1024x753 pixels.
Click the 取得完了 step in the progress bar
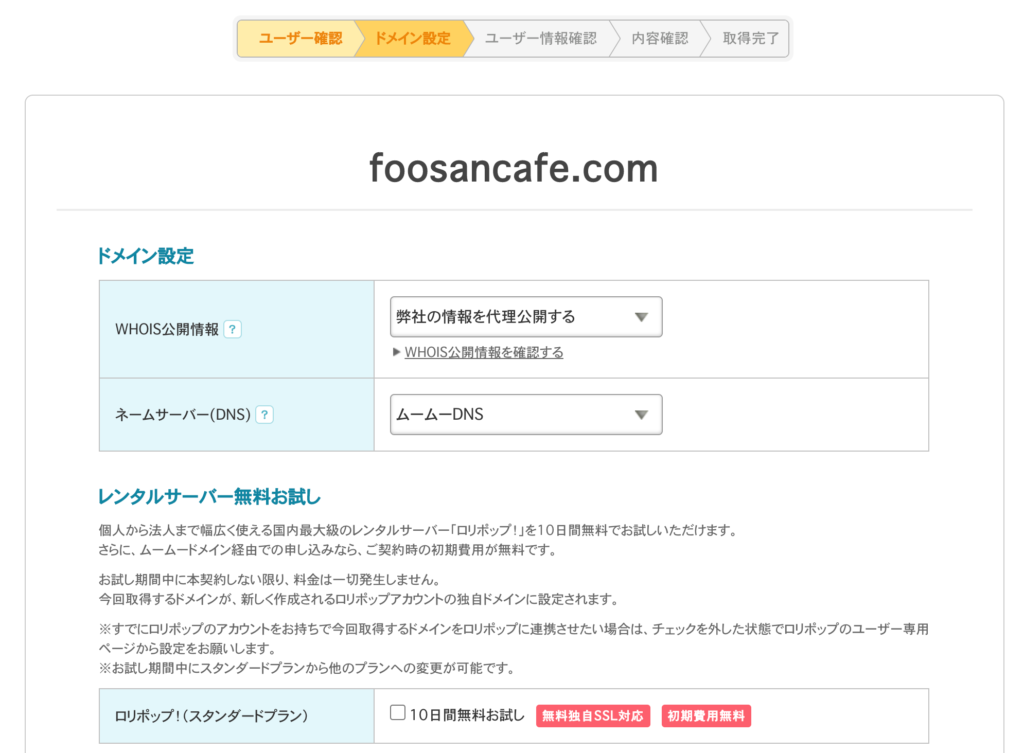pos(750,39)
